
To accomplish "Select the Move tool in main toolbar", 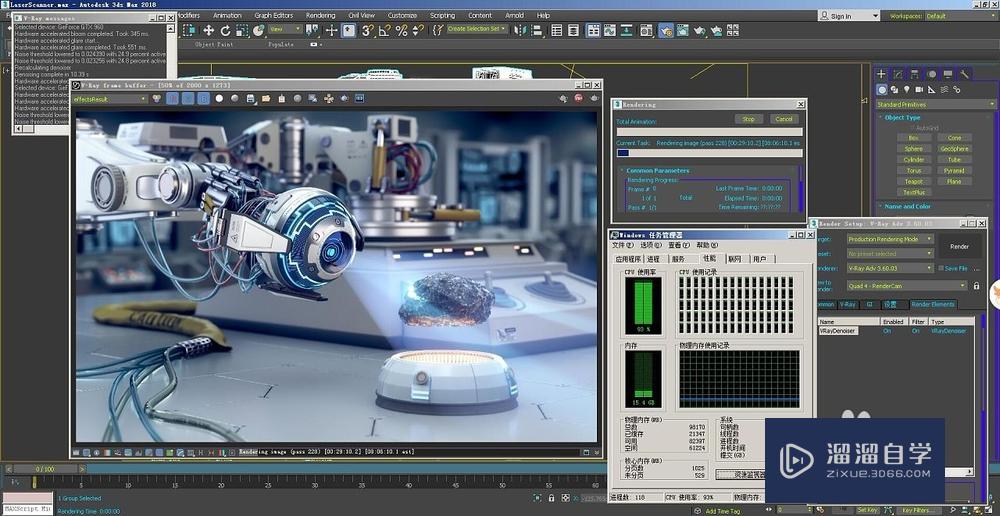I will [209, 30].
